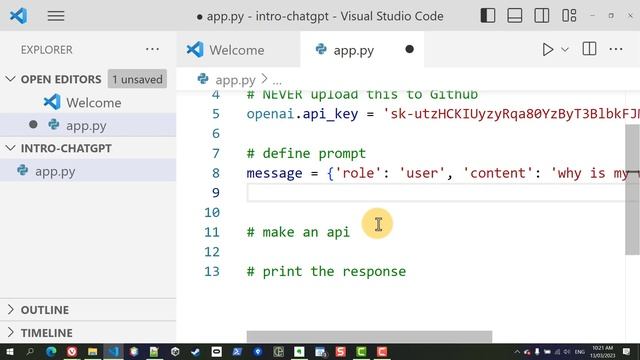Show hidden system tray icons chevron
The image size is (640, 360).
[x=517, y=351]
